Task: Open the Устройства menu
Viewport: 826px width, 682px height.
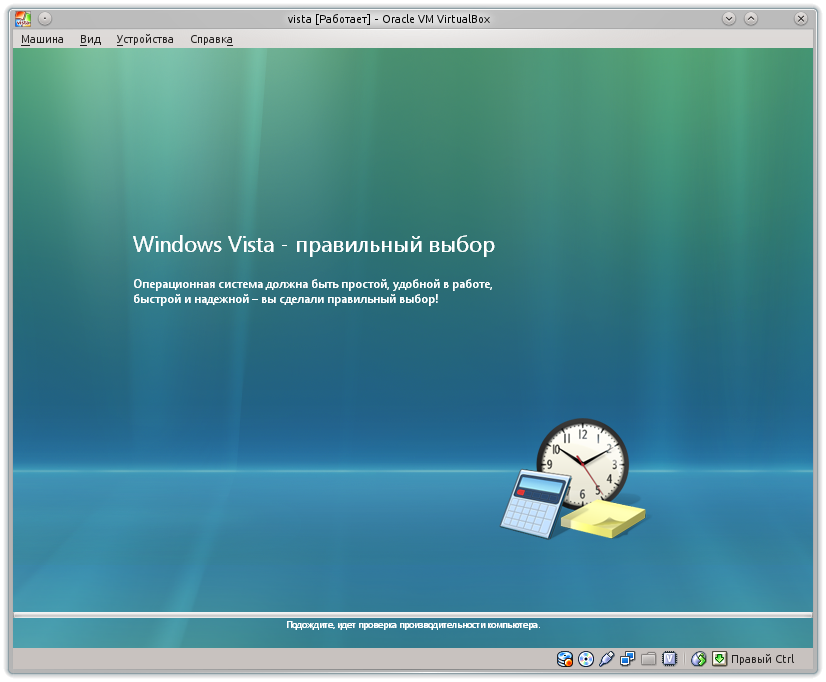Action: (145, 38)
